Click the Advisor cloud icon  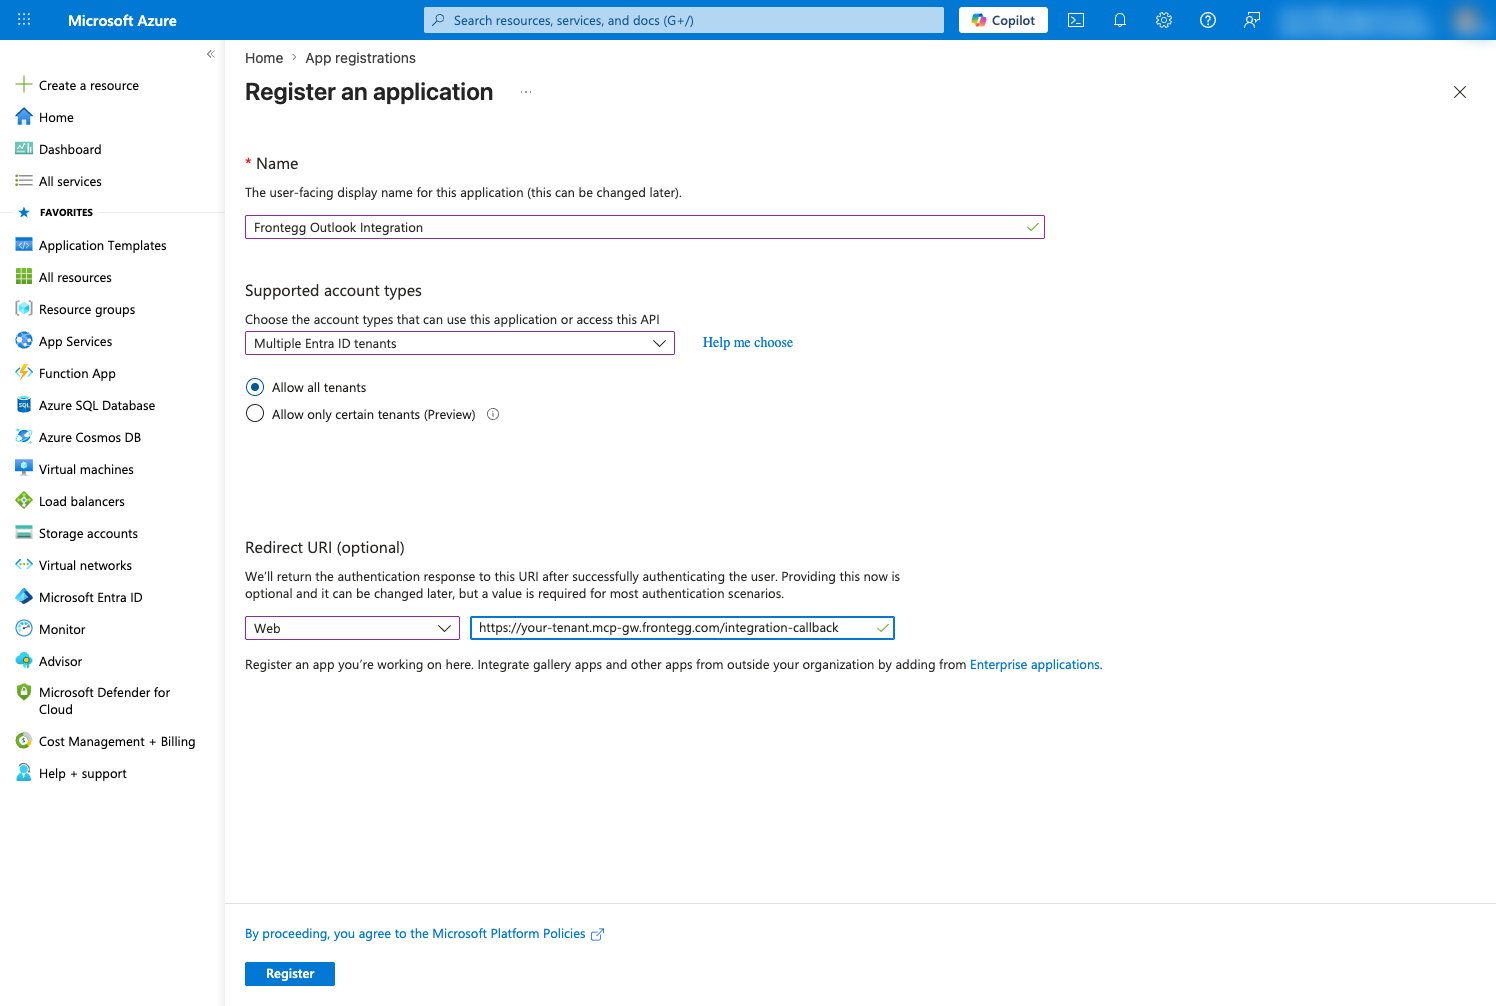(24, 661)
